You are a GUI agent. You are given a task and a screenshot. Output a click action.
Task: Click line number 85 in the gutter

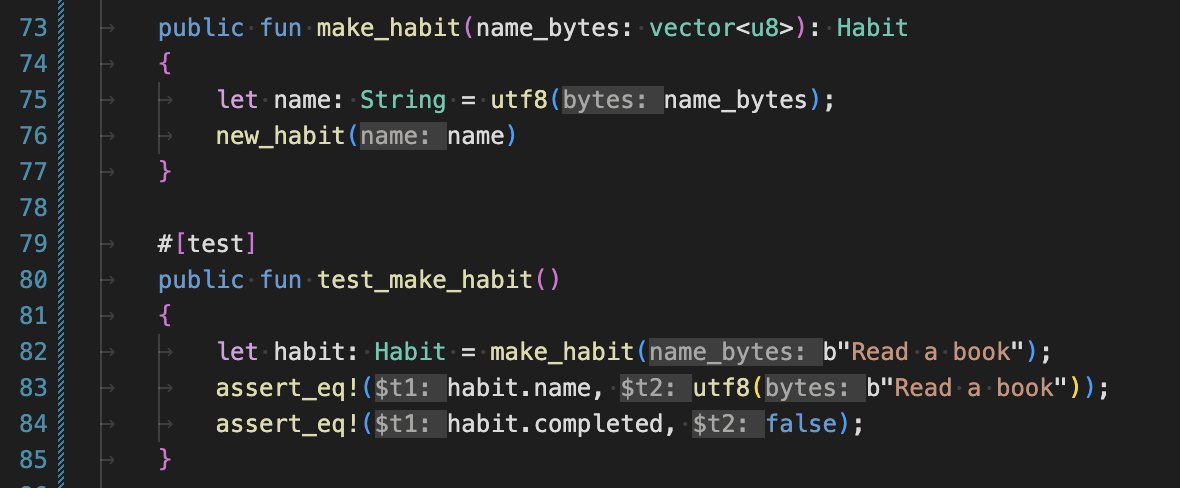32,459
